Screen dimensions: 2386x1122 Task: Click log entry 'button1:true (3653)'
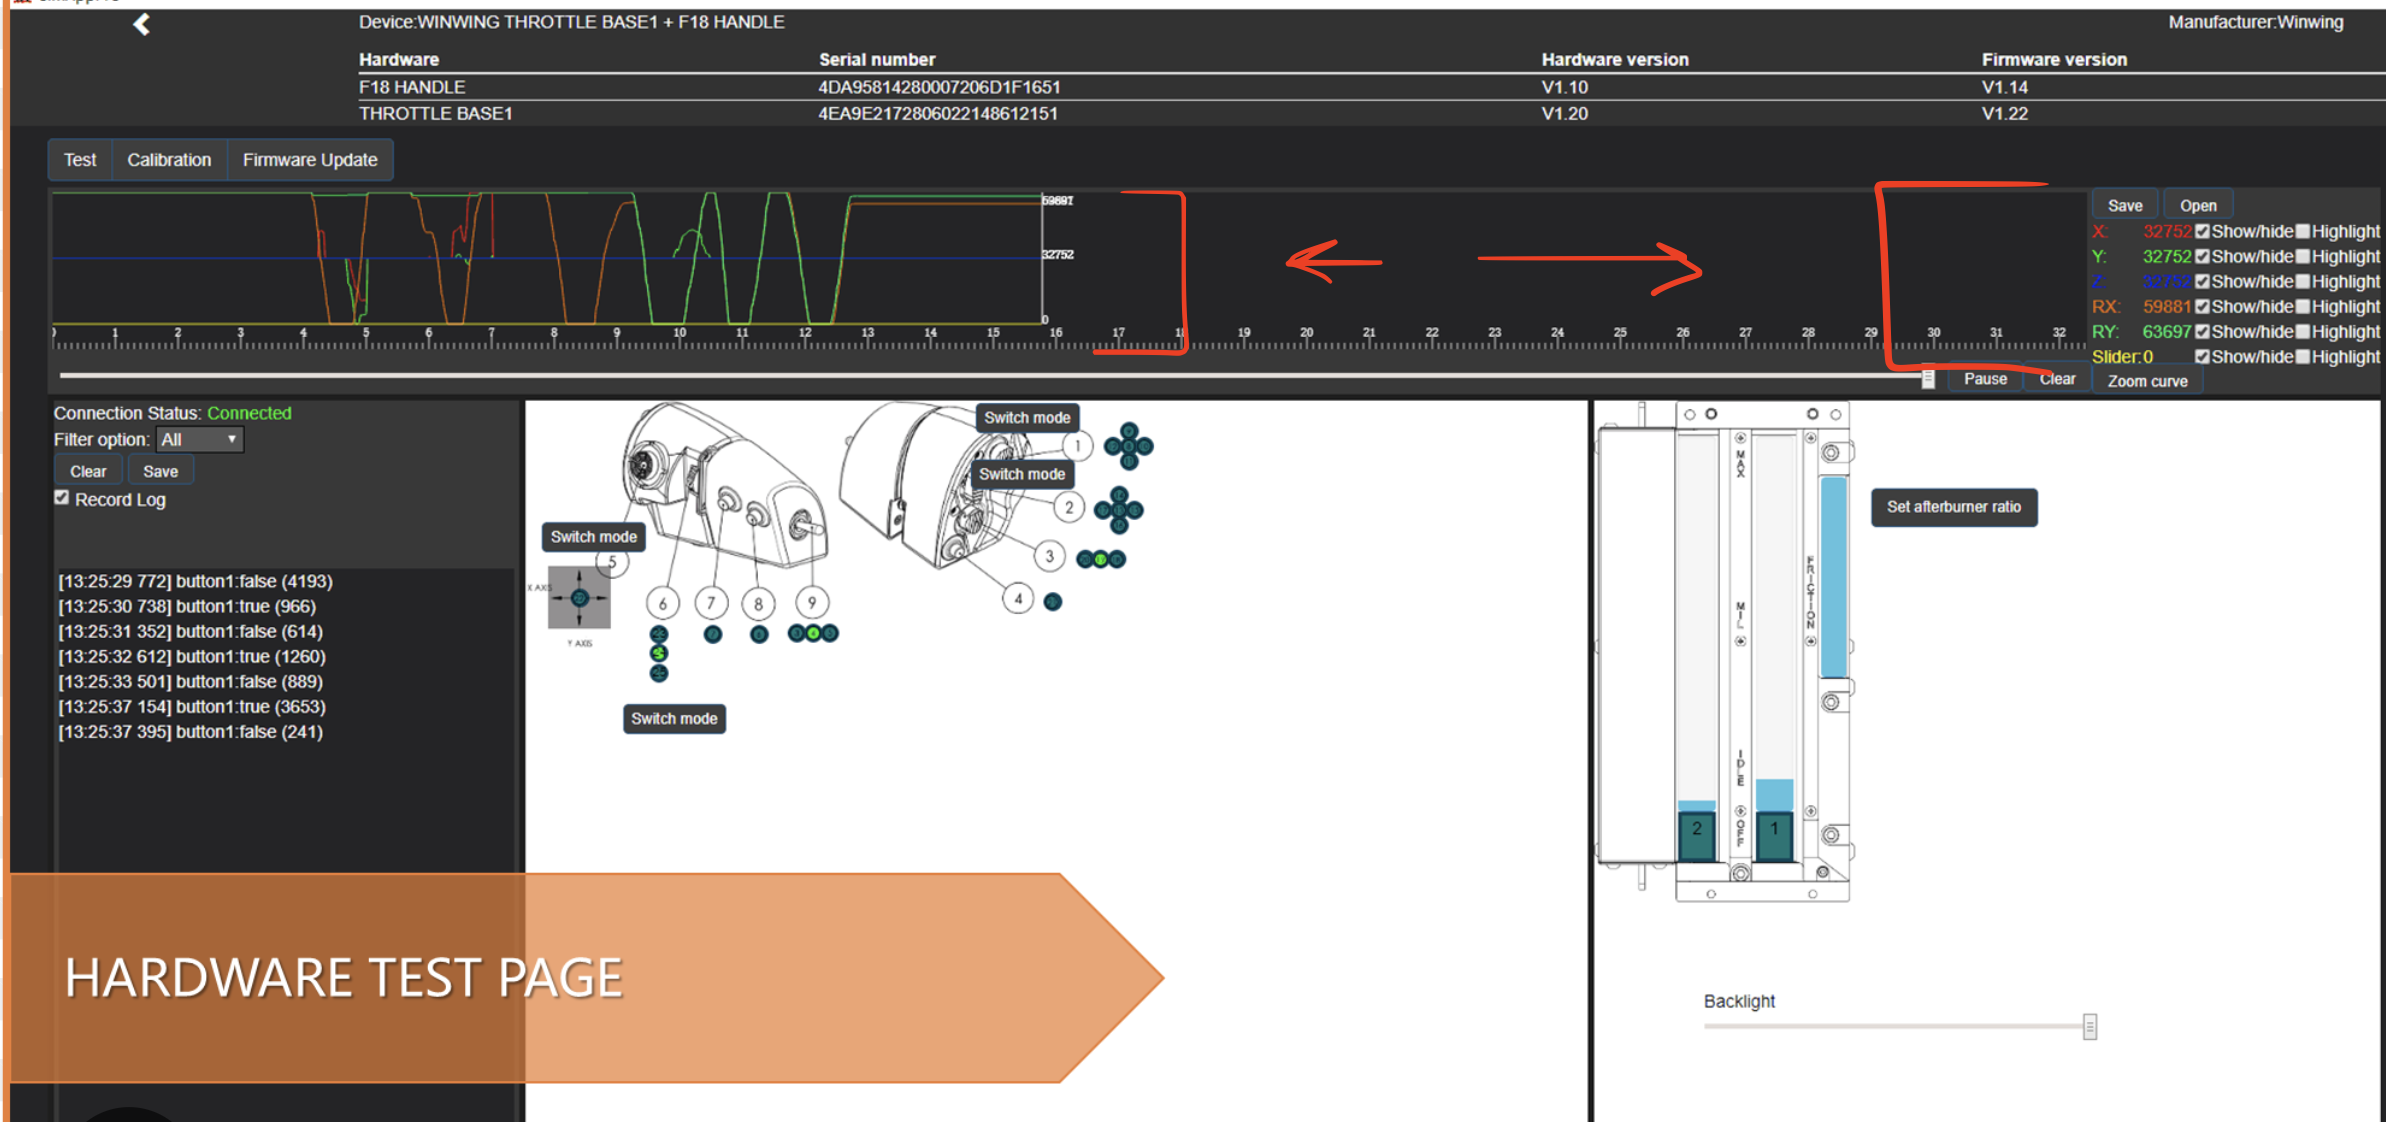coord(192,707)
